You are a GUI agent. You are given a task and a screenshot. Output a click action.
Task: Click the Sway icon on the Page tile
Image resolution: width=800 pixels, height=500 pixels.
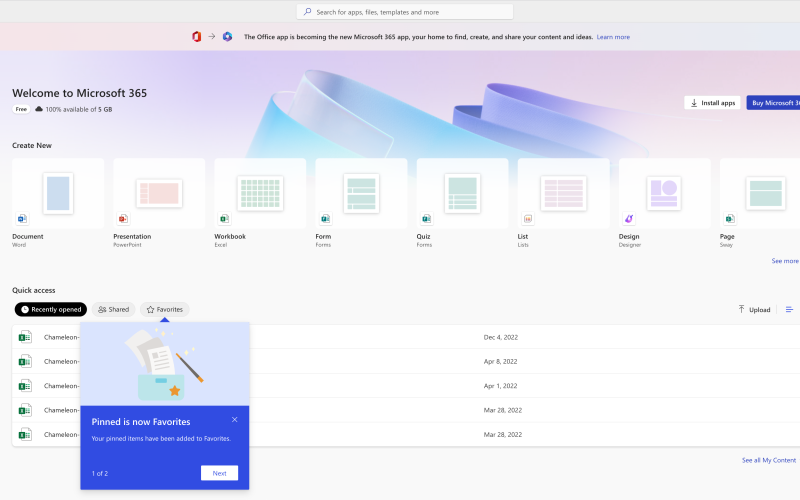tap(730, 218)
